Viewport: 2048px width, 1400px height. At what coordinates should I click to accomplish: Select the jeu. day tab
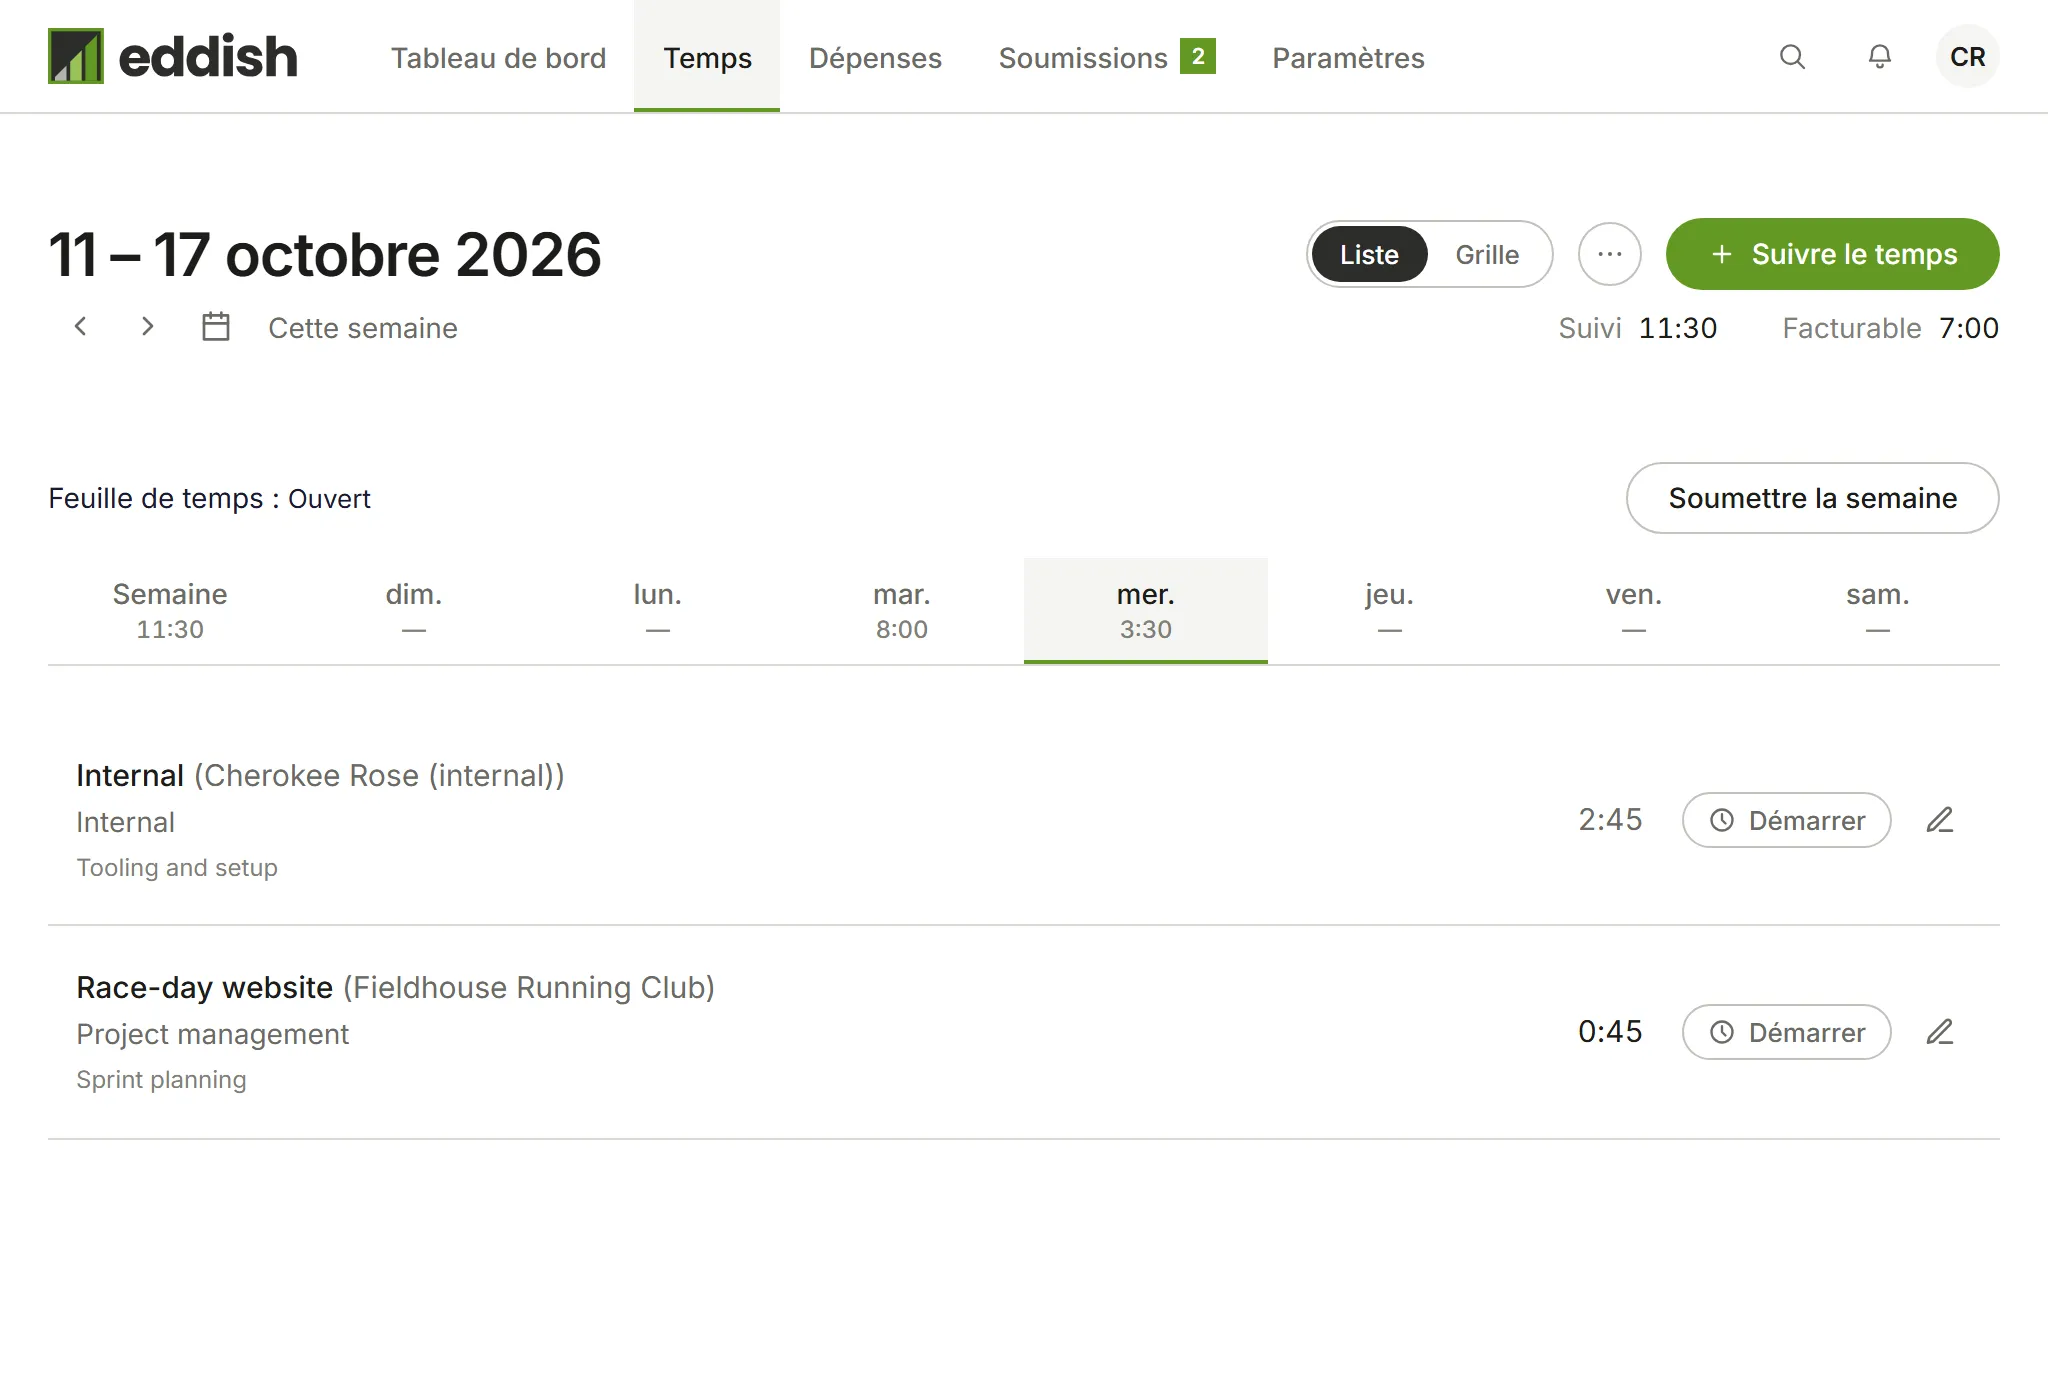tap(1390, 610)
